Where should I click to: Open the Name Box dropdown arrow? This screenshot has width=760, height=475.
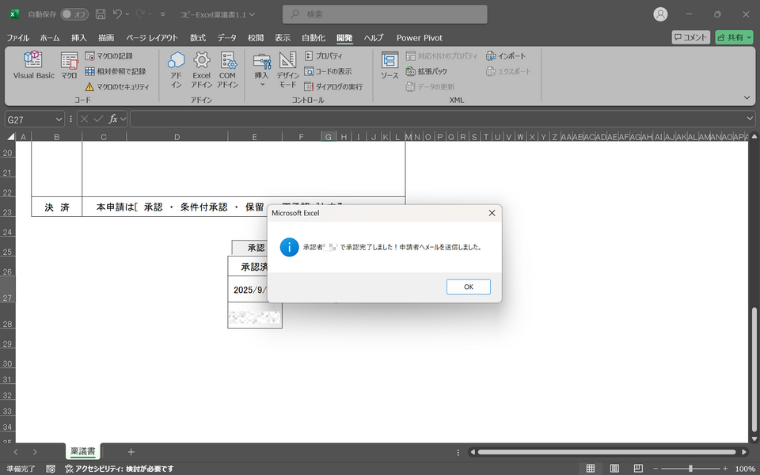(59, 119)
